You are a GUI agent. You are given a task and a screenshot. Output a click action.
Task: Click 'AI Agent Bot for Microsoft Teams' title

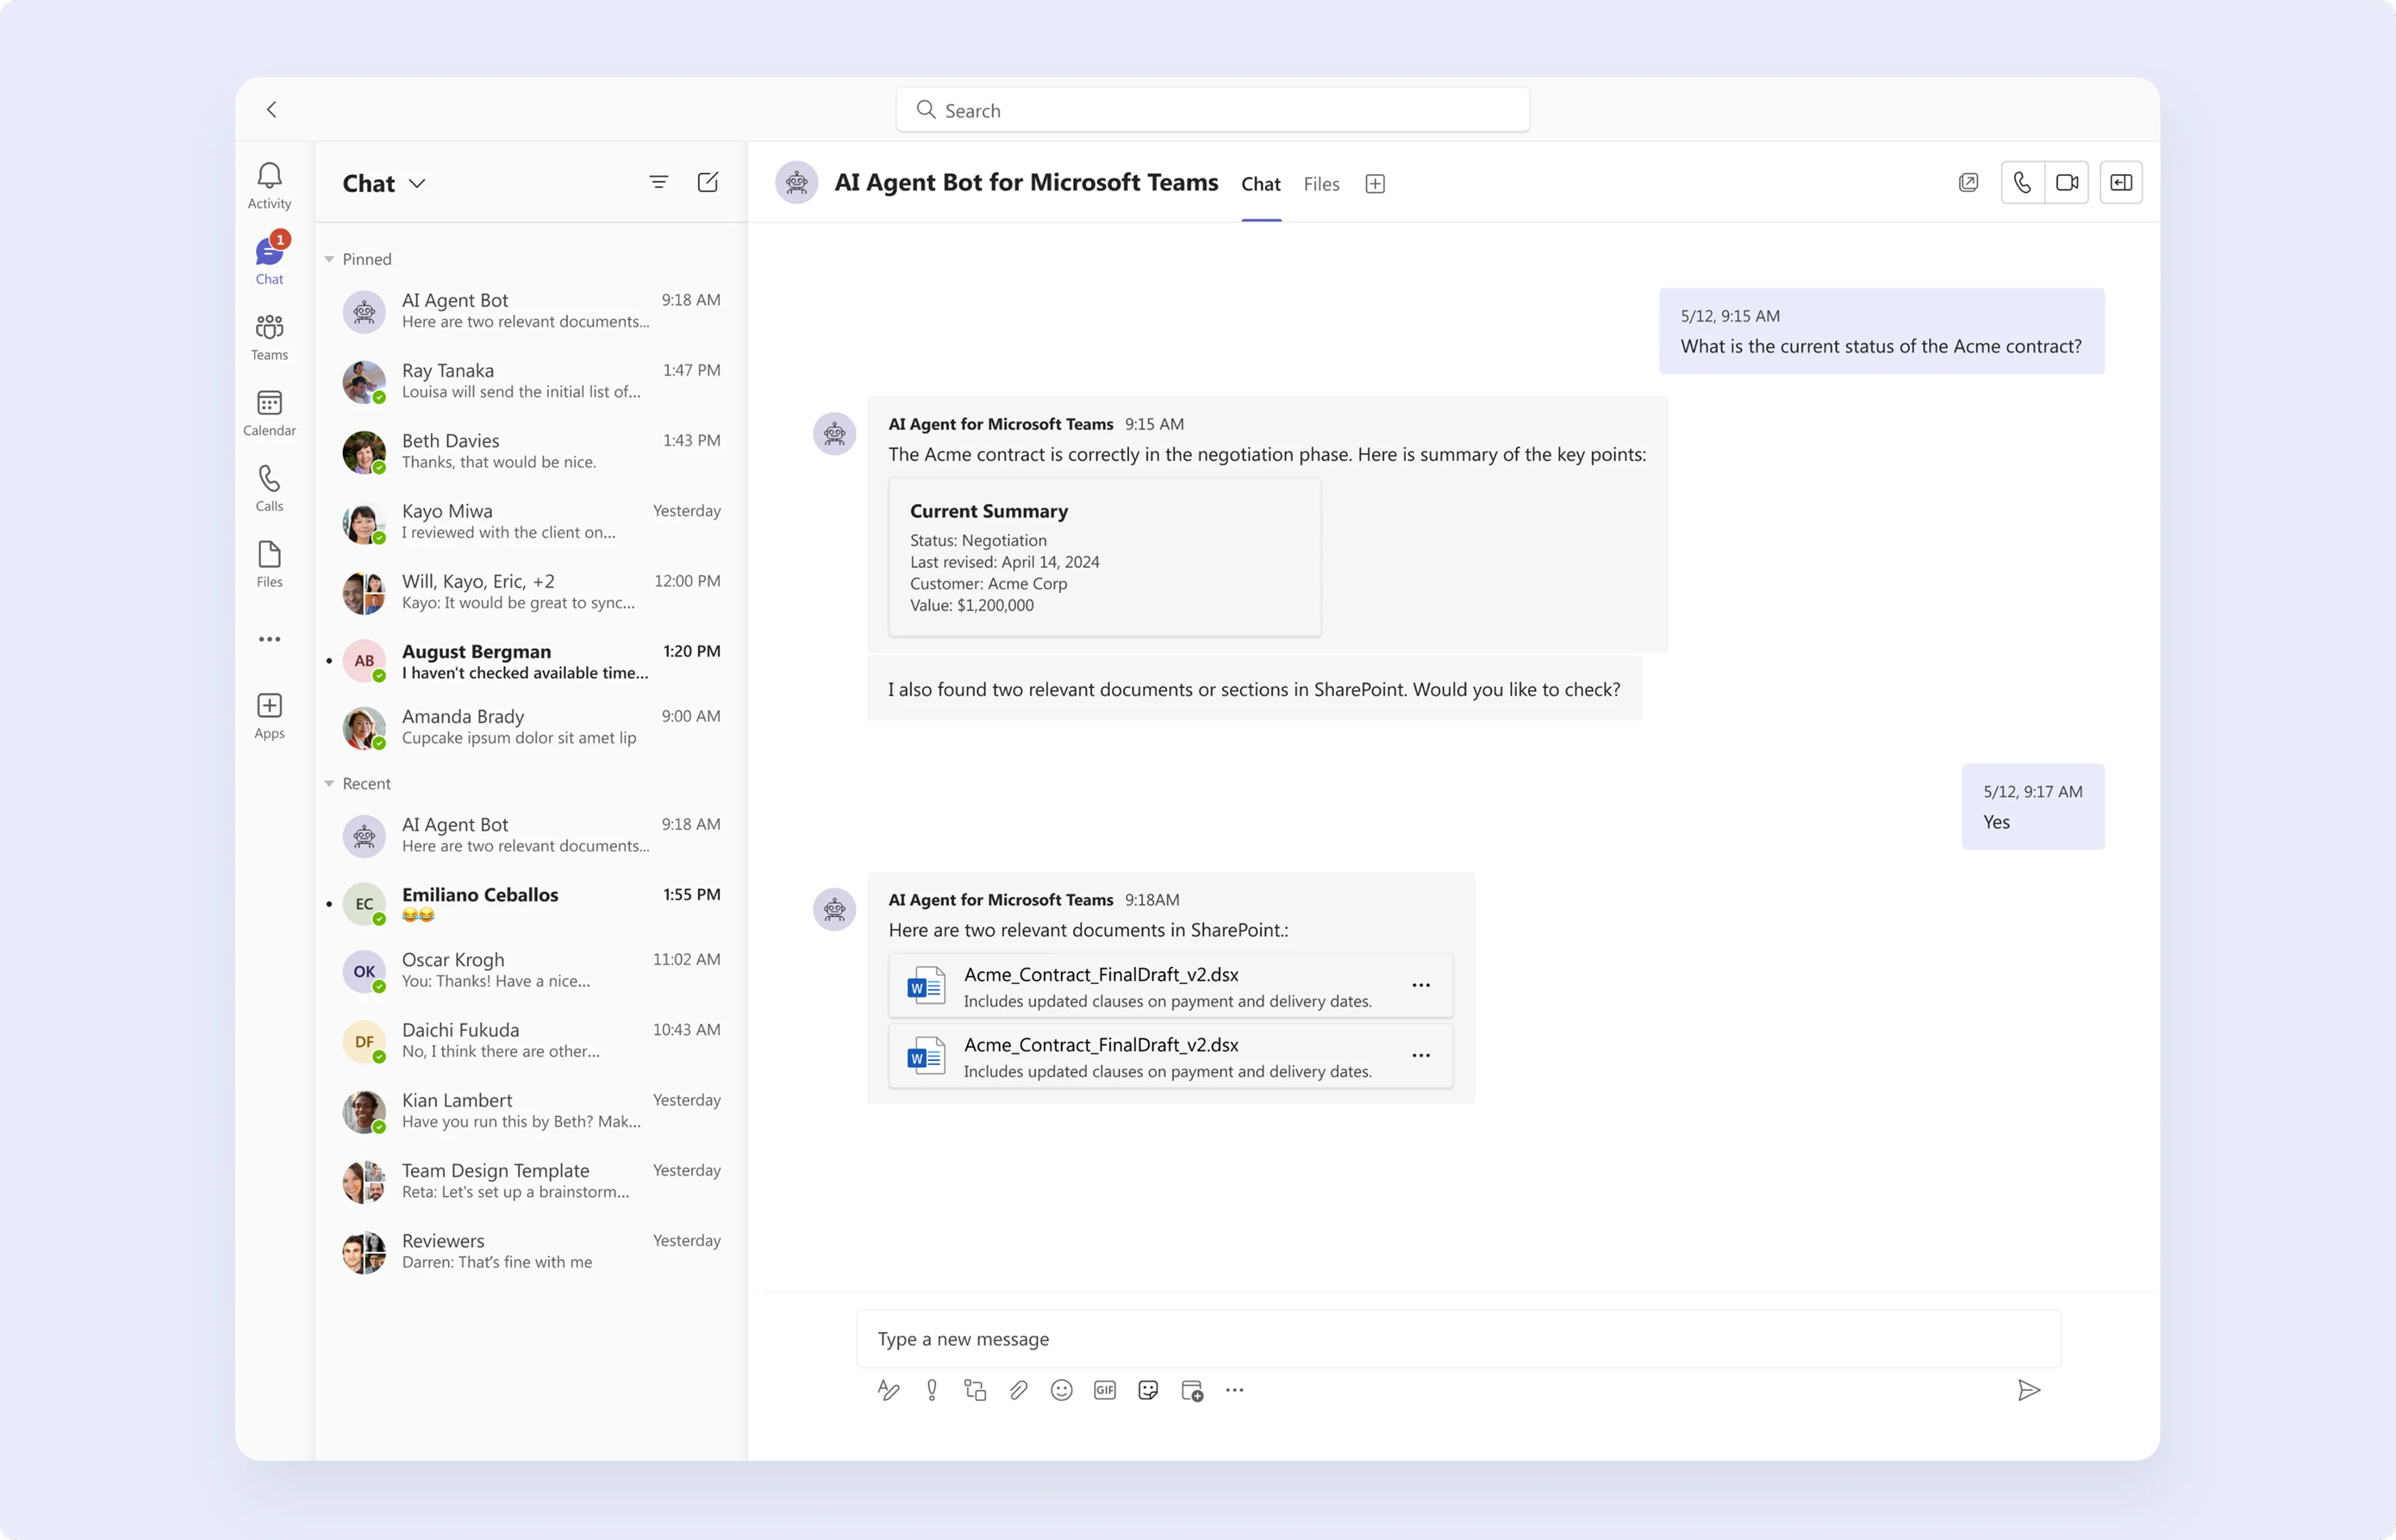[x=1026, y=182]
